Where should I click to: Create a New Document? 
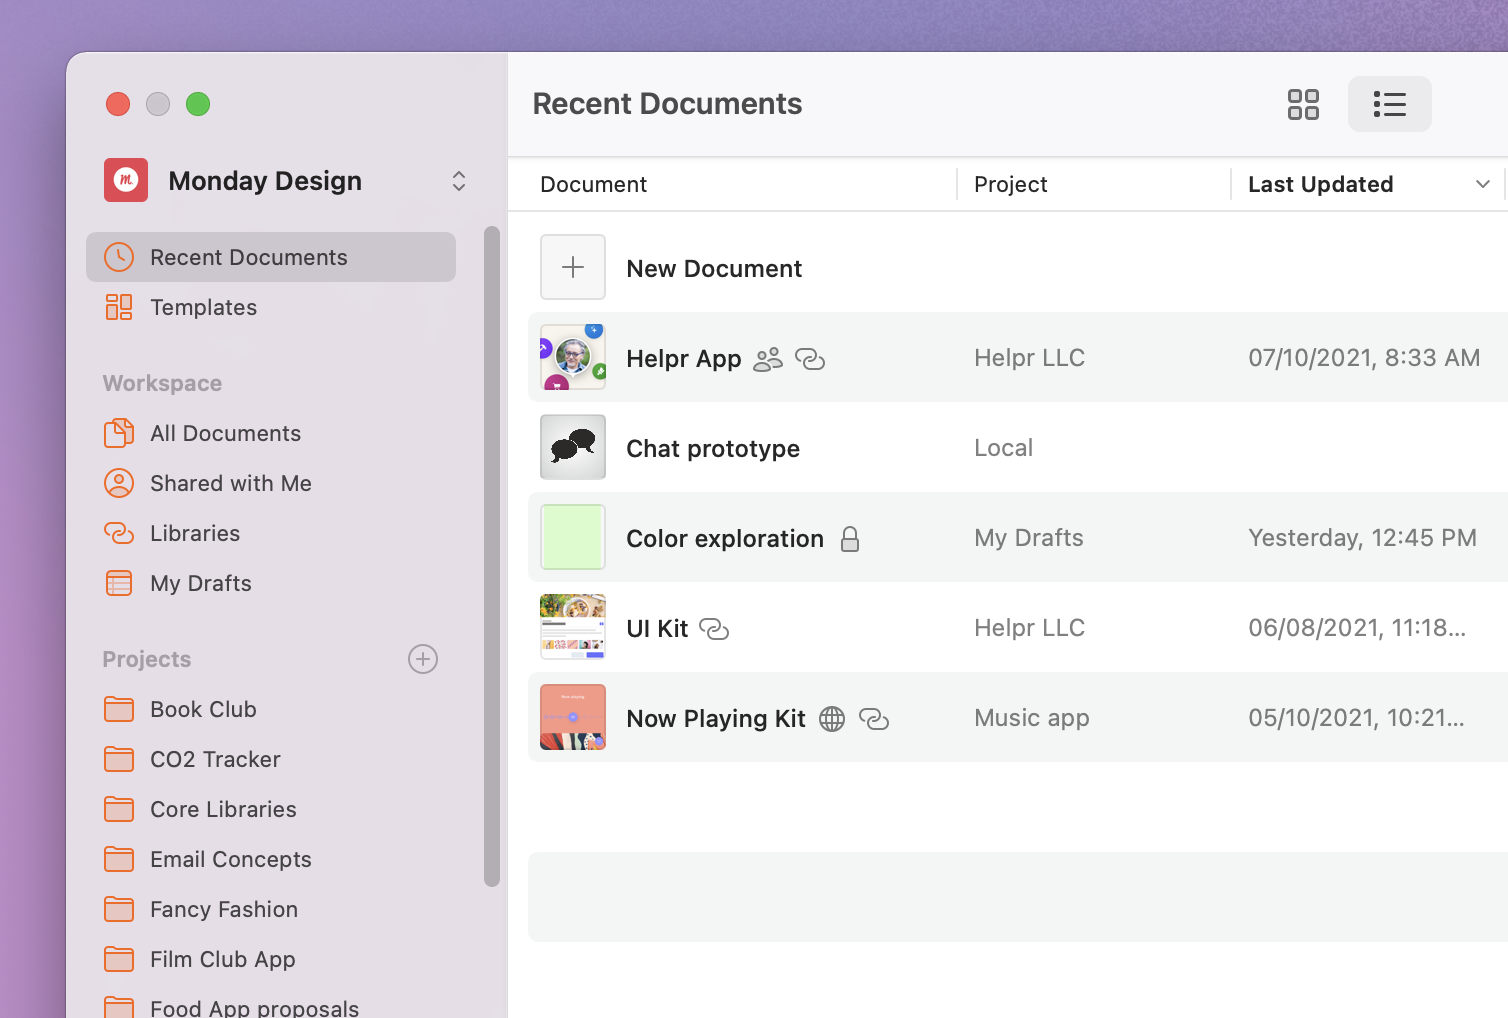pos(713,268)
